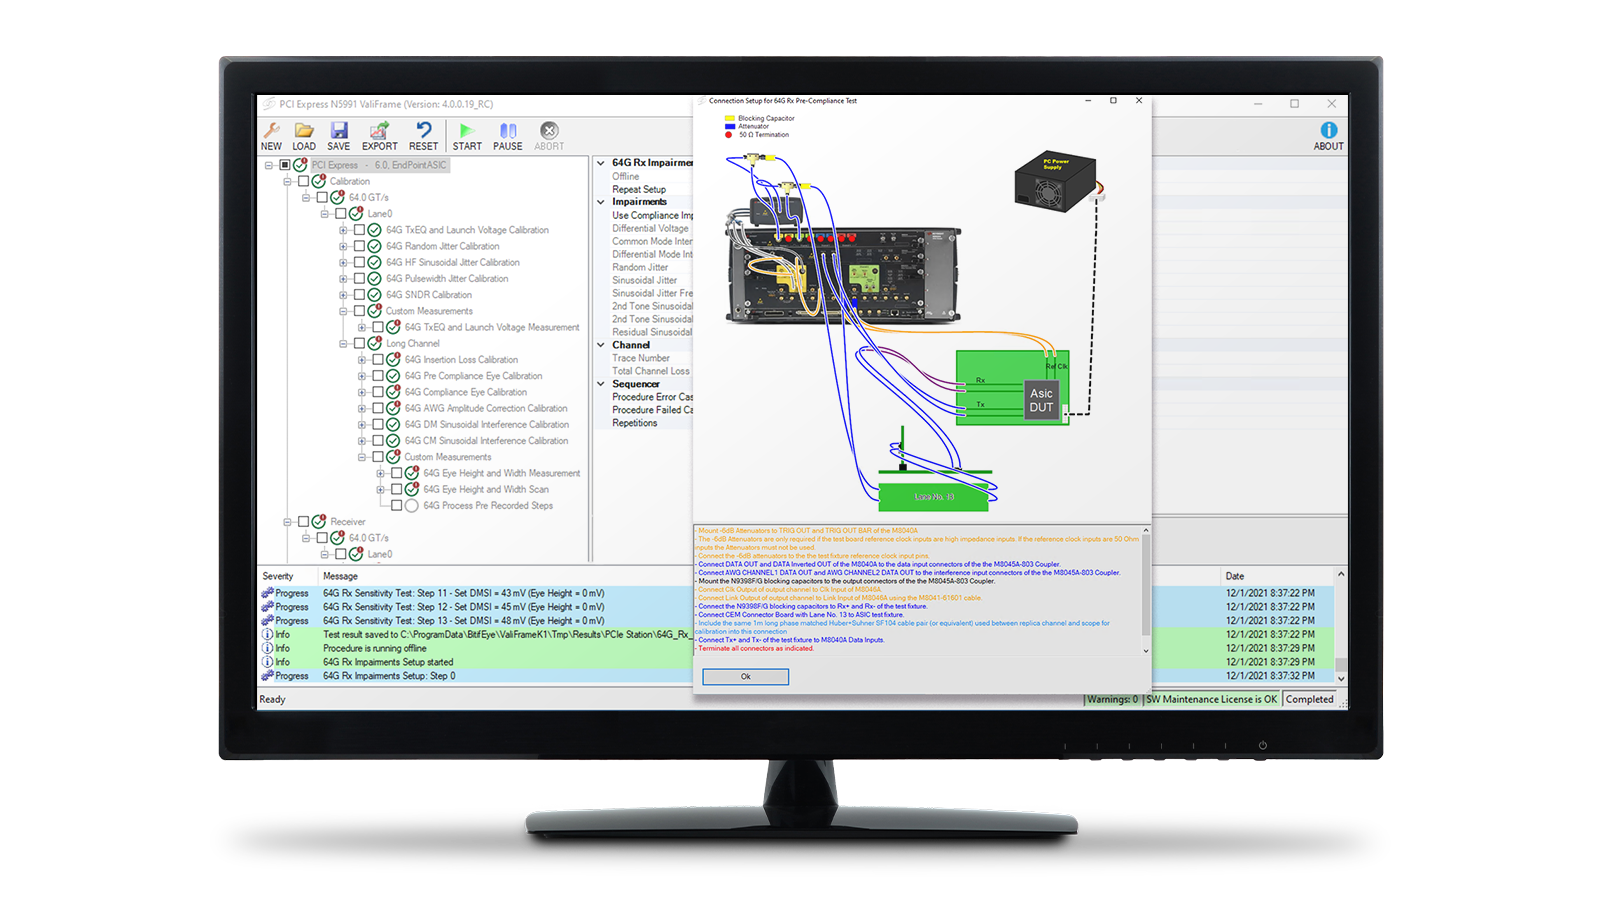
Task: Select the 64G Process Pre Recorded Steps radio circle
Action: (410, 505)
